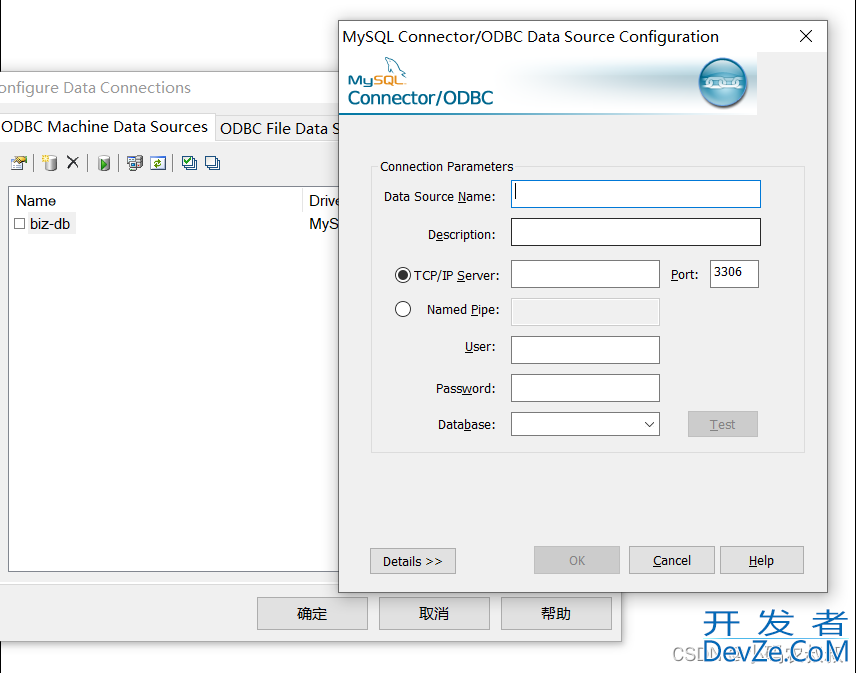
Task: Focus the TCP/IP Server address field
Action: click(585, 274)
